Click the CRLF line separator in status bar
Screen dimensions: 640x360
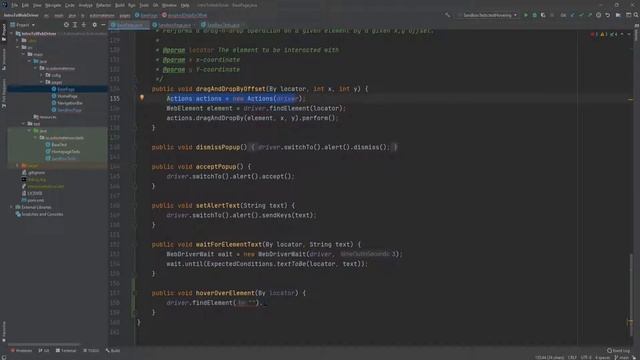tap(572, 357)
